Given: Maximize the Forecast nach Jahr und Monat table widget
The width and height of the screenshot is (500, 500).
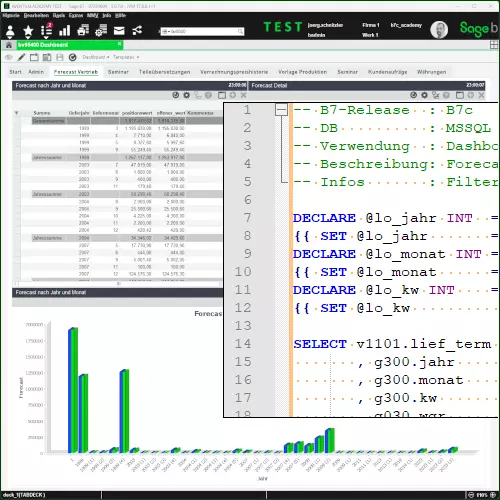Looking at the screenshot, I should (x=222, y=95).
